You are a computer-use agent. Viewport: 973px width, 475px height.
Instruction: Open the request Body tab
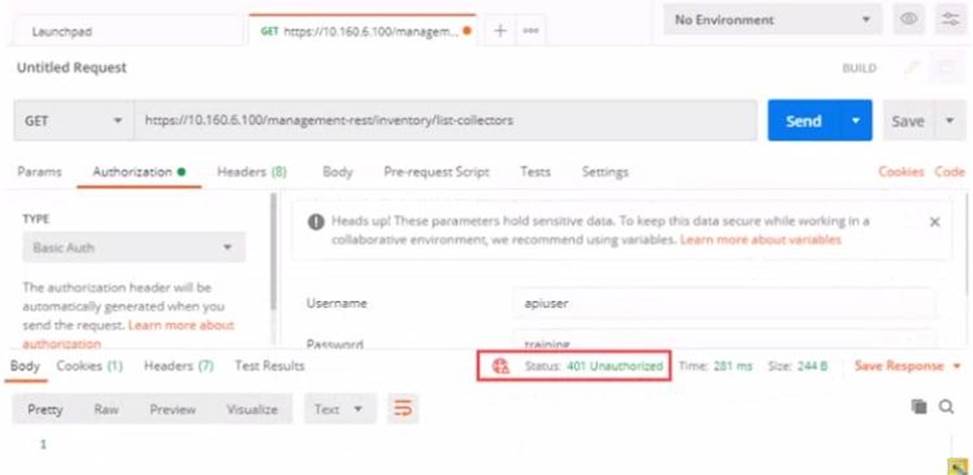338,172
